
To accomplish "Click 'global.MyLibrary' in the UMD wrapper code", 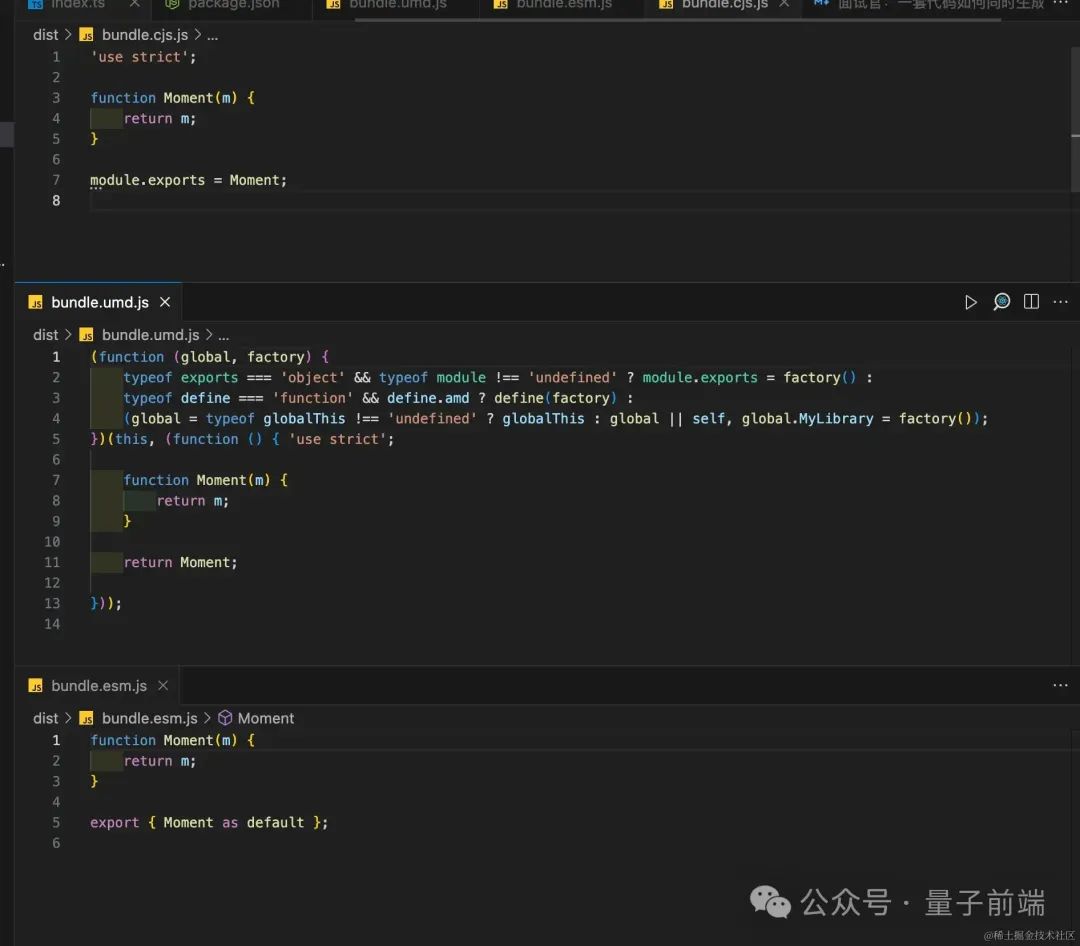I will tap(807, 419).
